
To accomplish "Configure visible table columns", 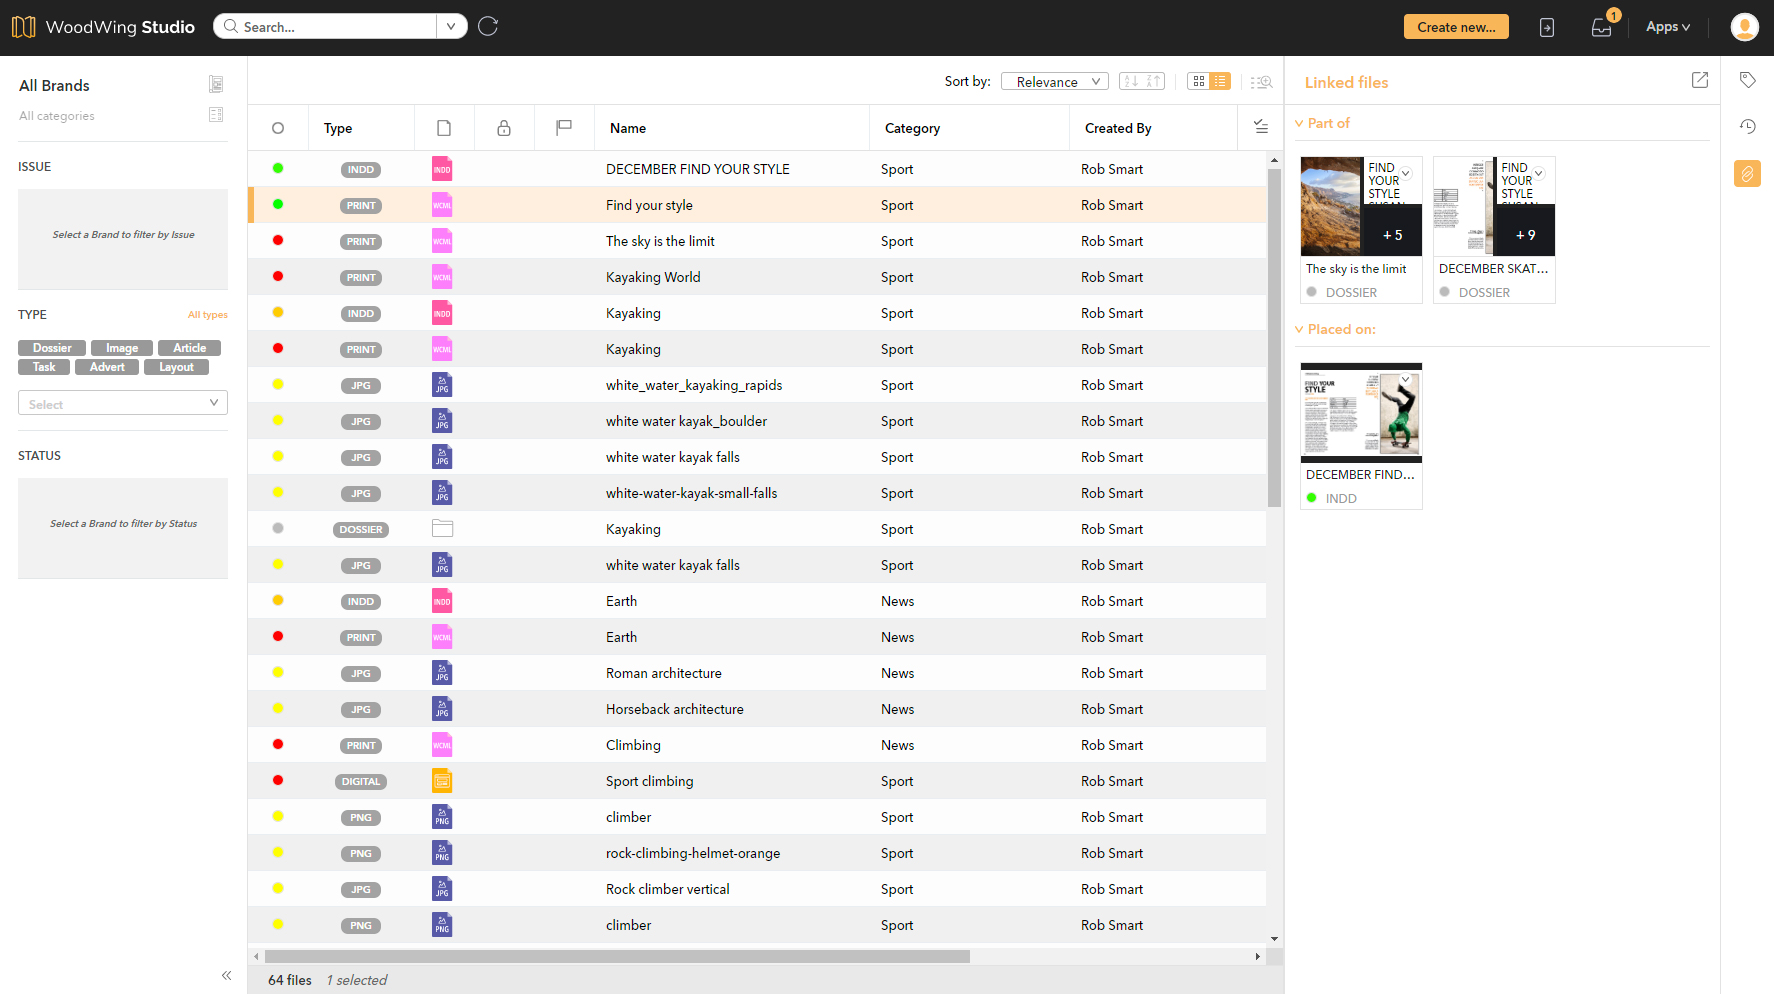I will point(1260,126).
